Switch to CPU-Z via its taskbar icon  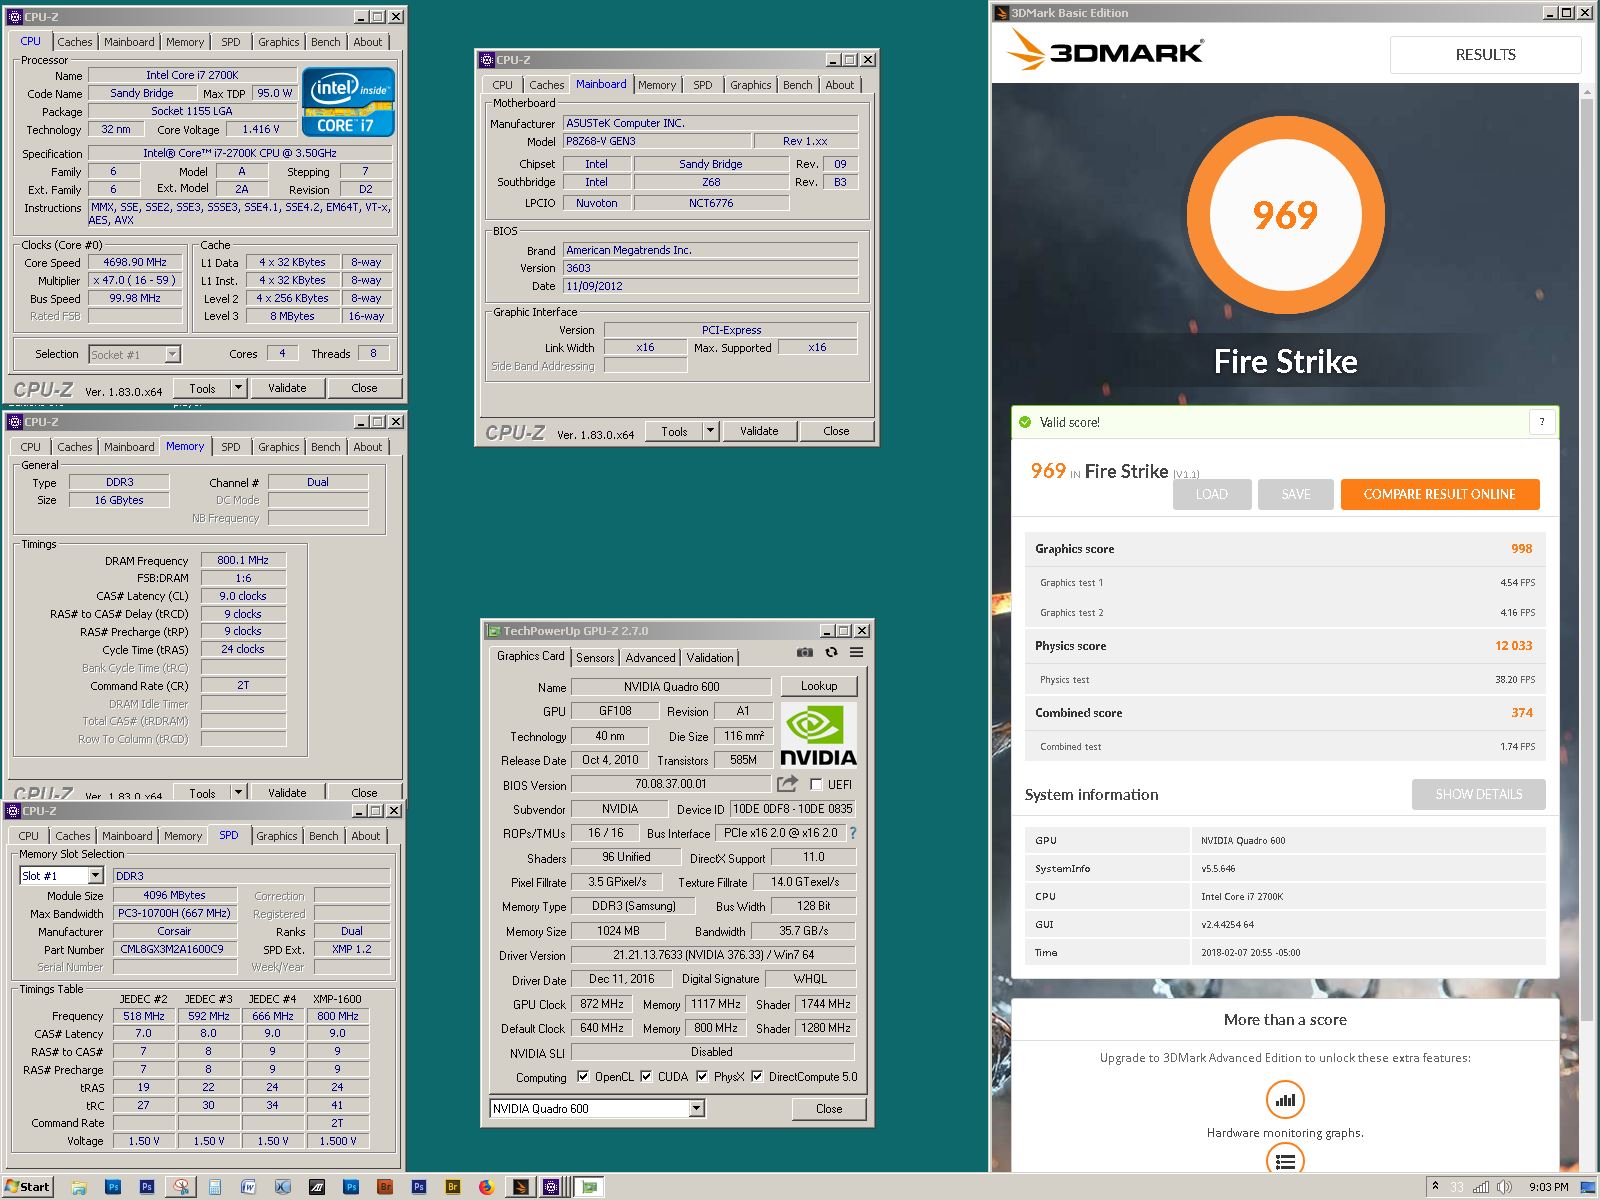click(551, 1187)
